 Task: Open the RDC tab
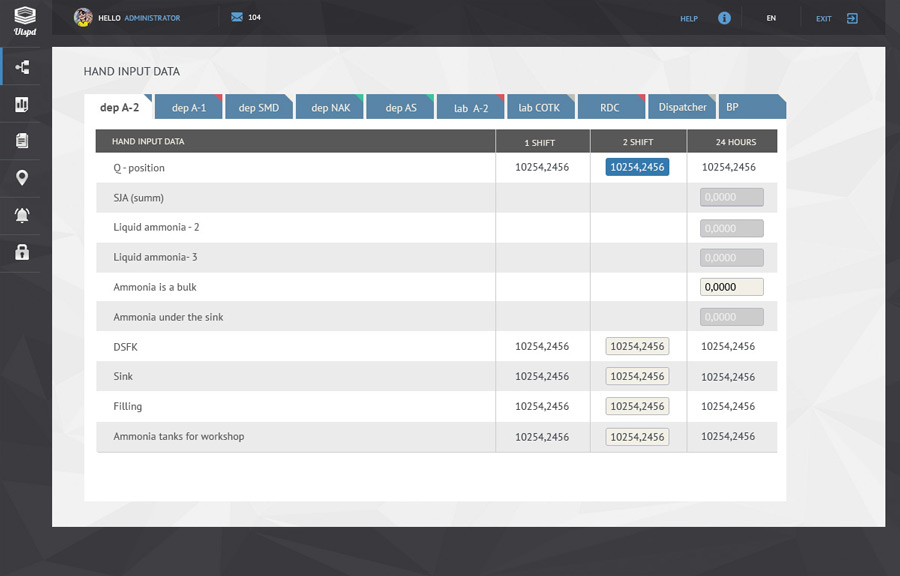pyautogui.click(x=611, y=106)
